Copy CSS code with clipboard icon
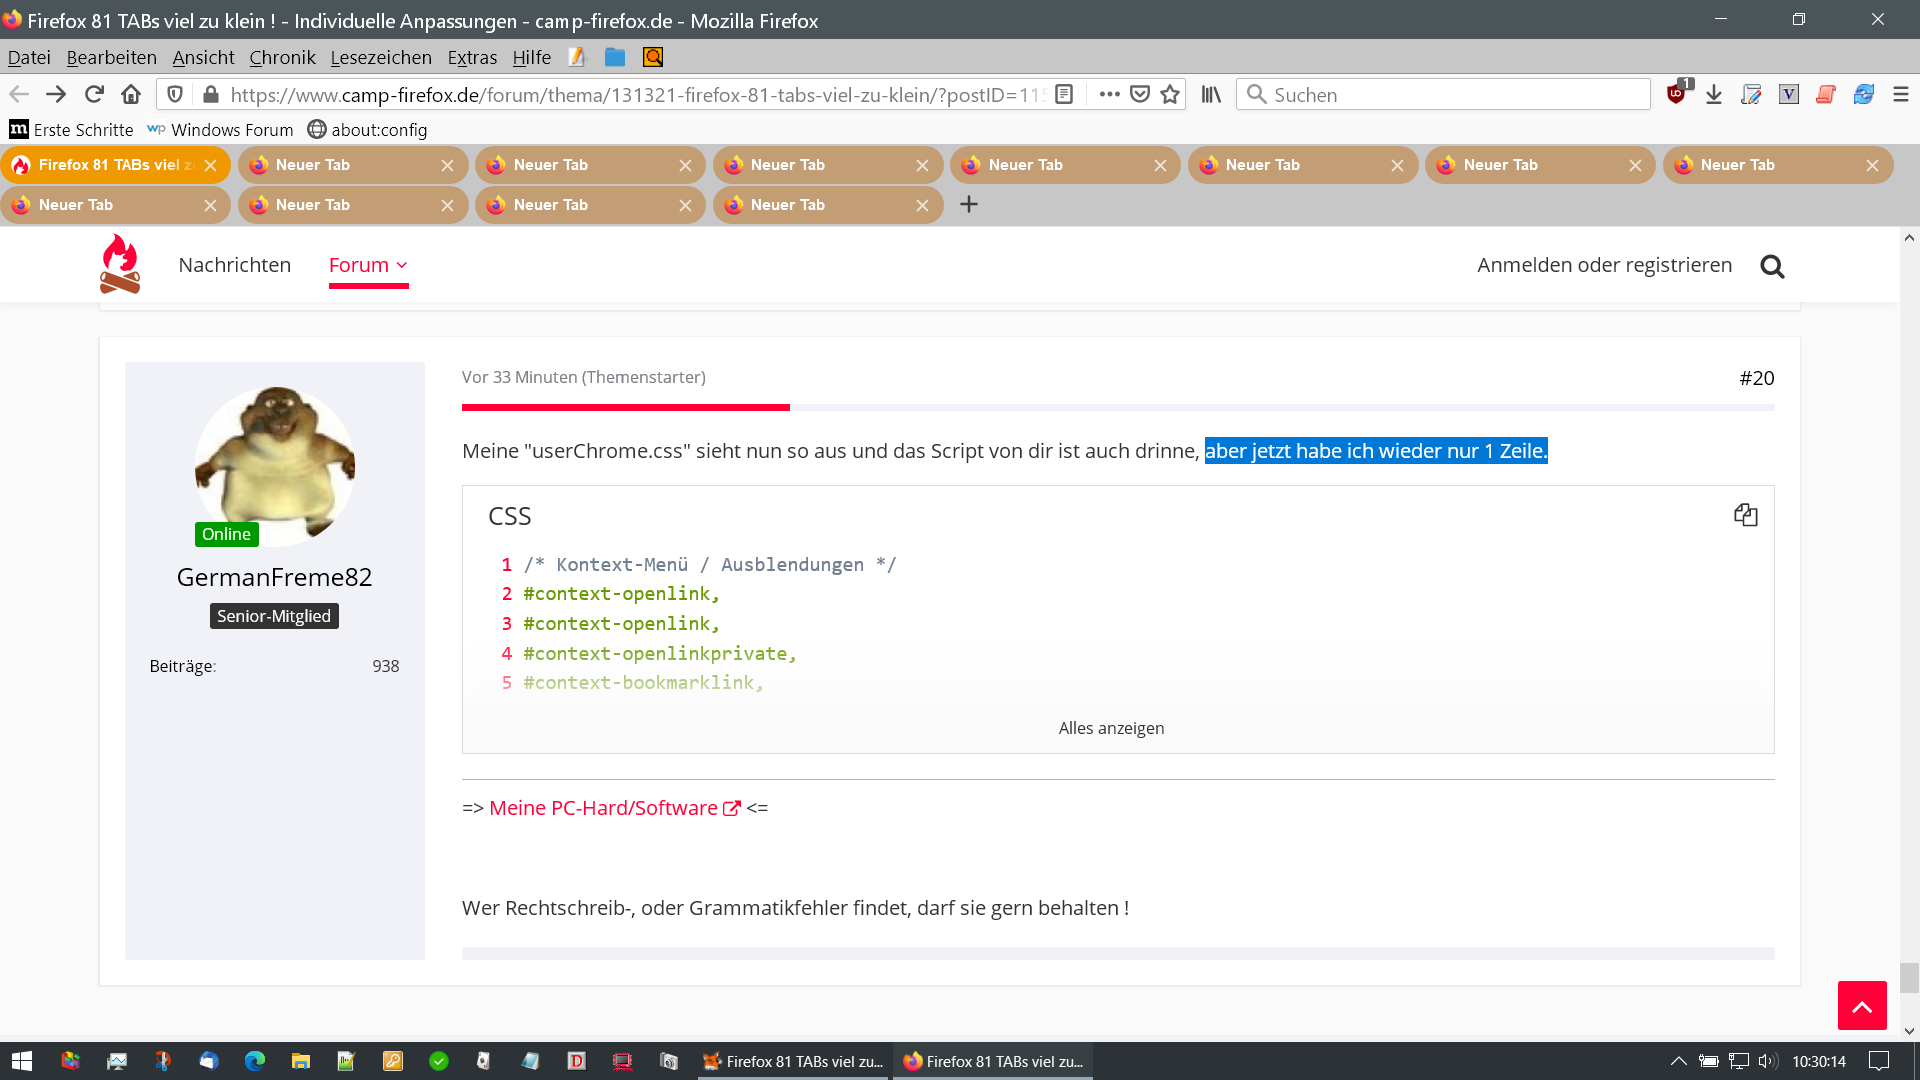 point(1745,515)
